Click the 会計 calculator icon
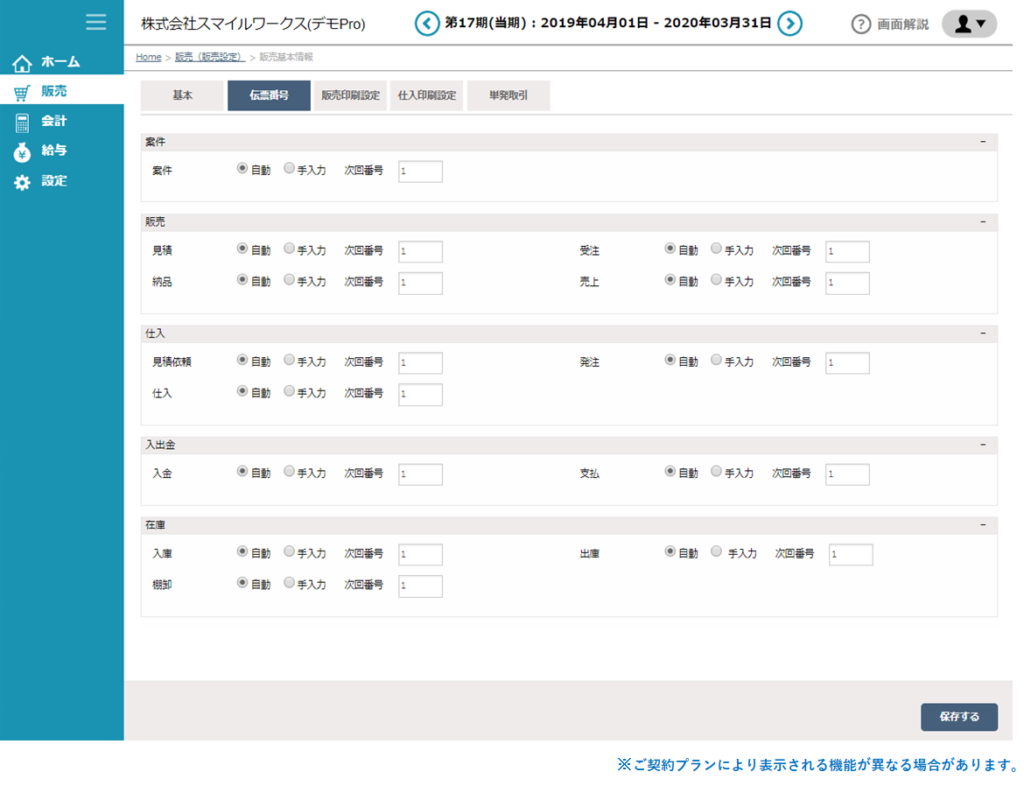The width and height of the screenshot is (1024, 786). [22, 122]
